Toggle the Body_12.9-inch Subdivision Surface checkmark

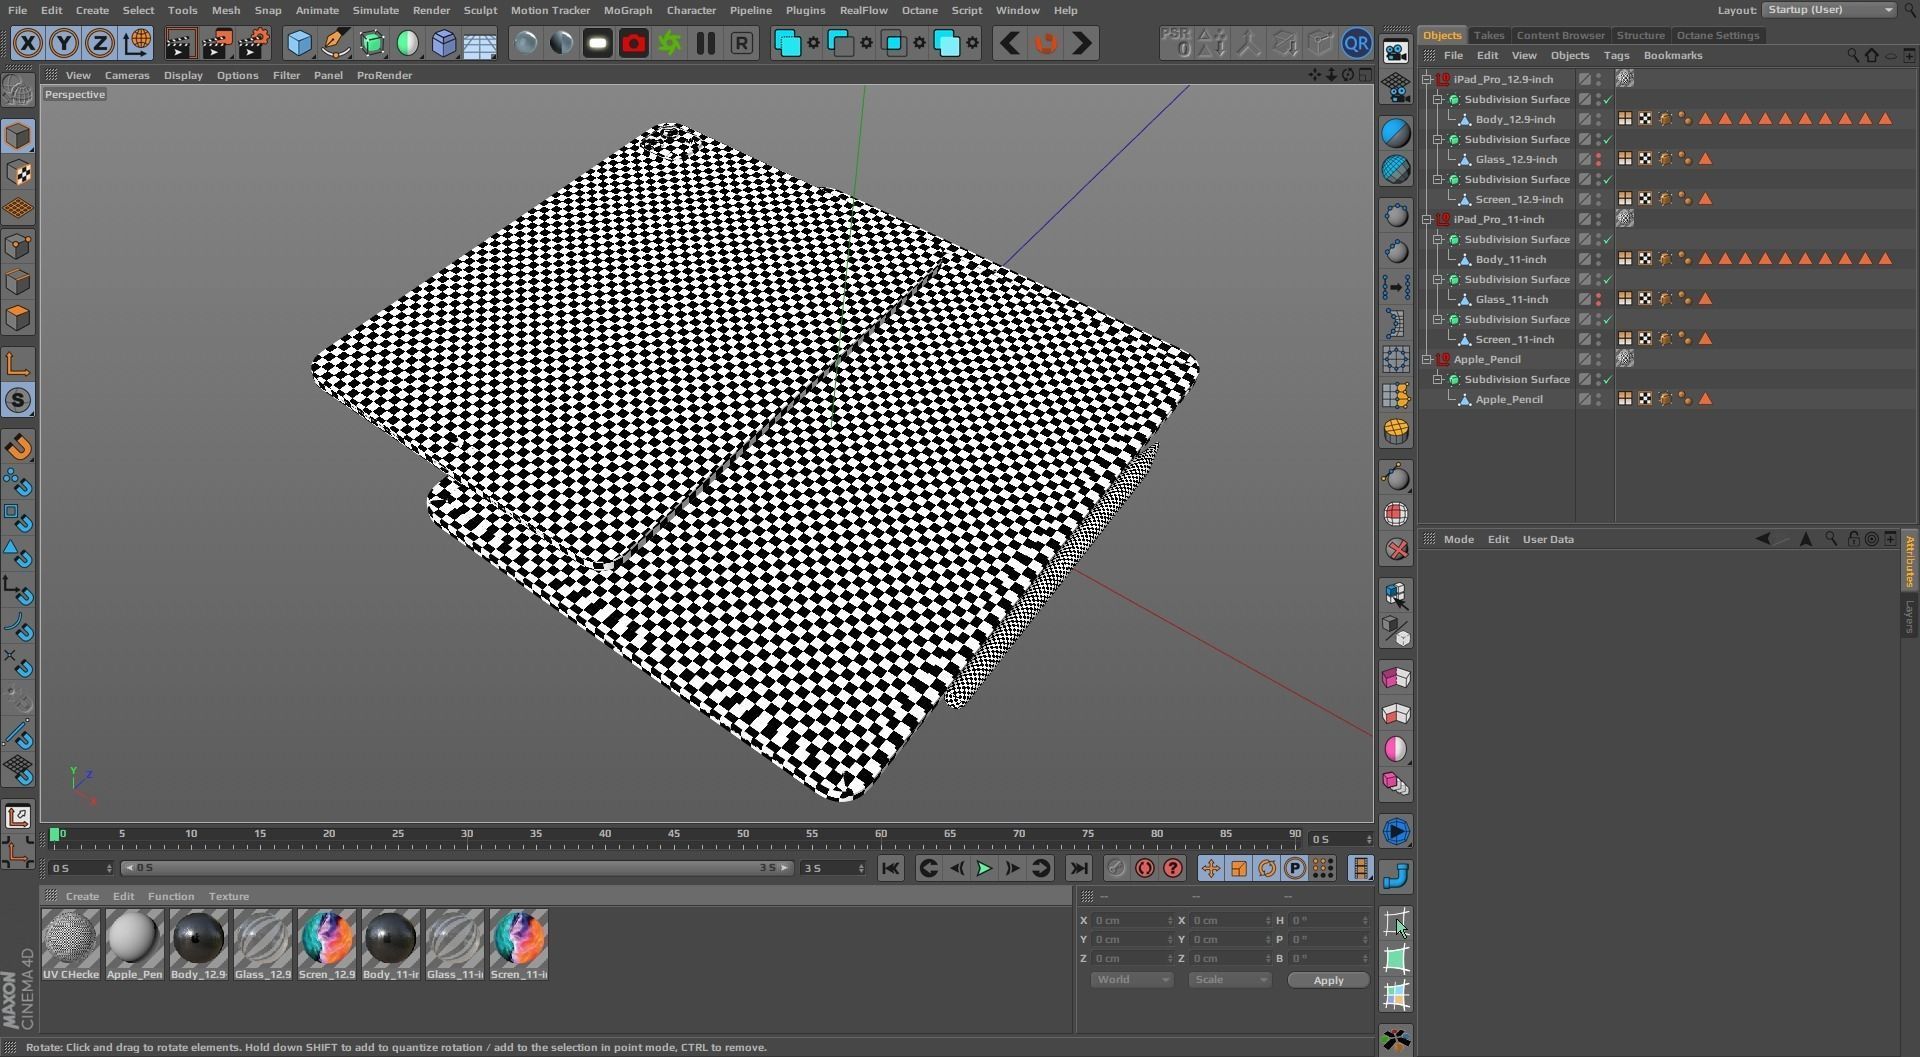[x=1607, y=100]
